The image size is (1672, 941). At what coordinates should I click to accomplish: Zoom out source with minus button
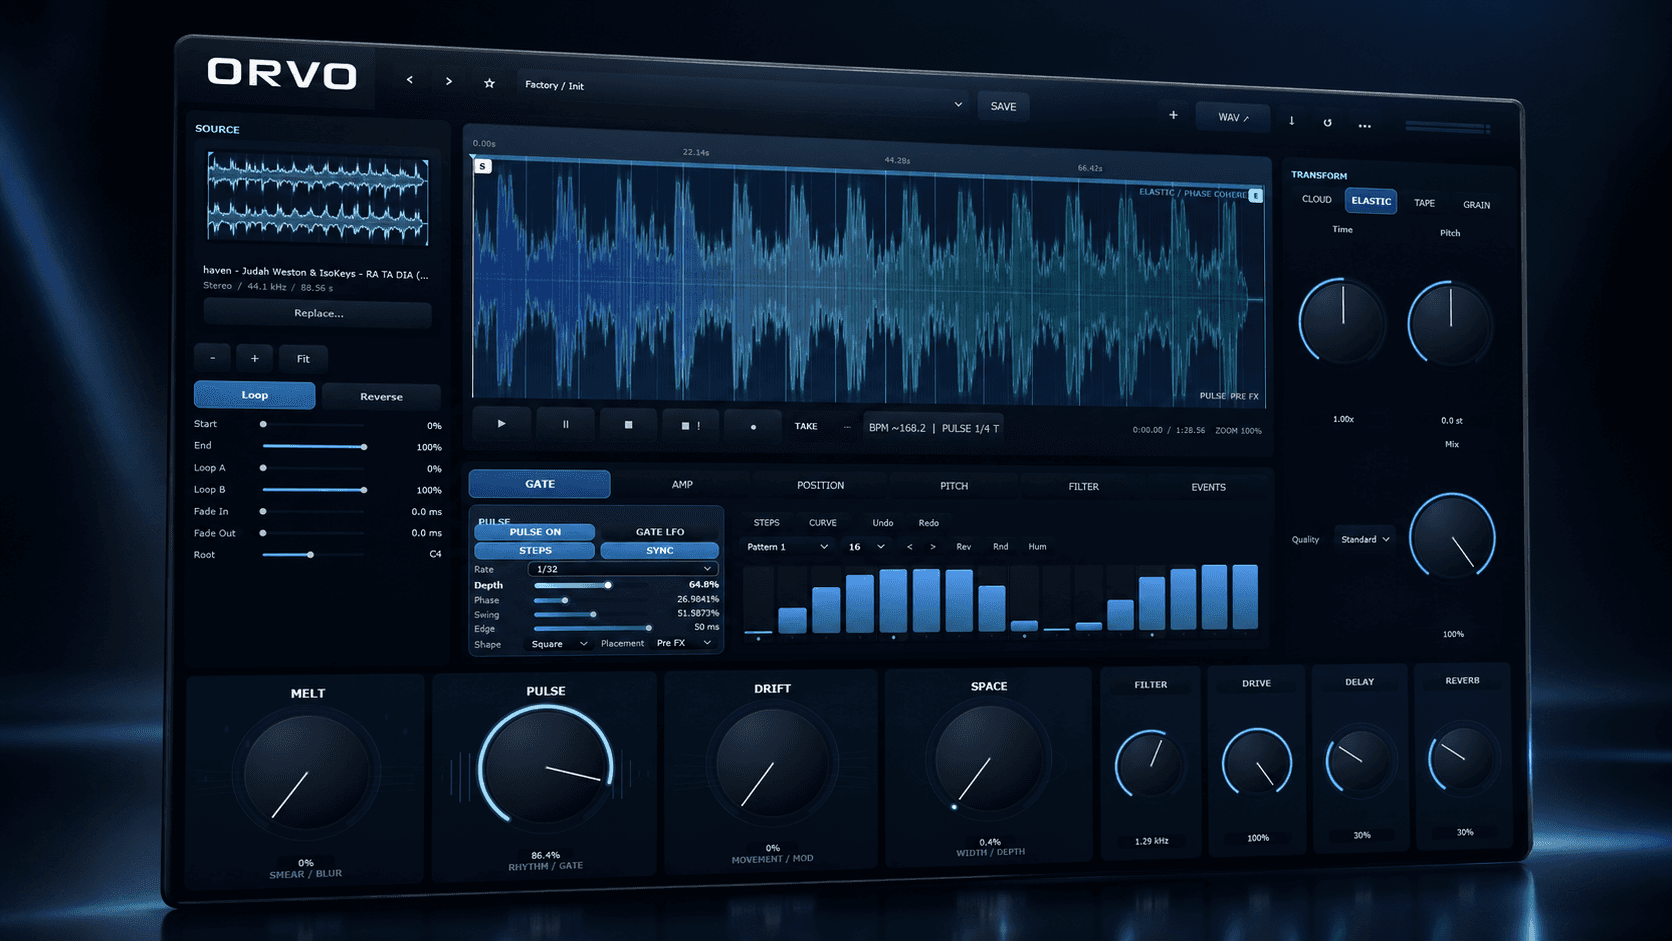[212, 358]
